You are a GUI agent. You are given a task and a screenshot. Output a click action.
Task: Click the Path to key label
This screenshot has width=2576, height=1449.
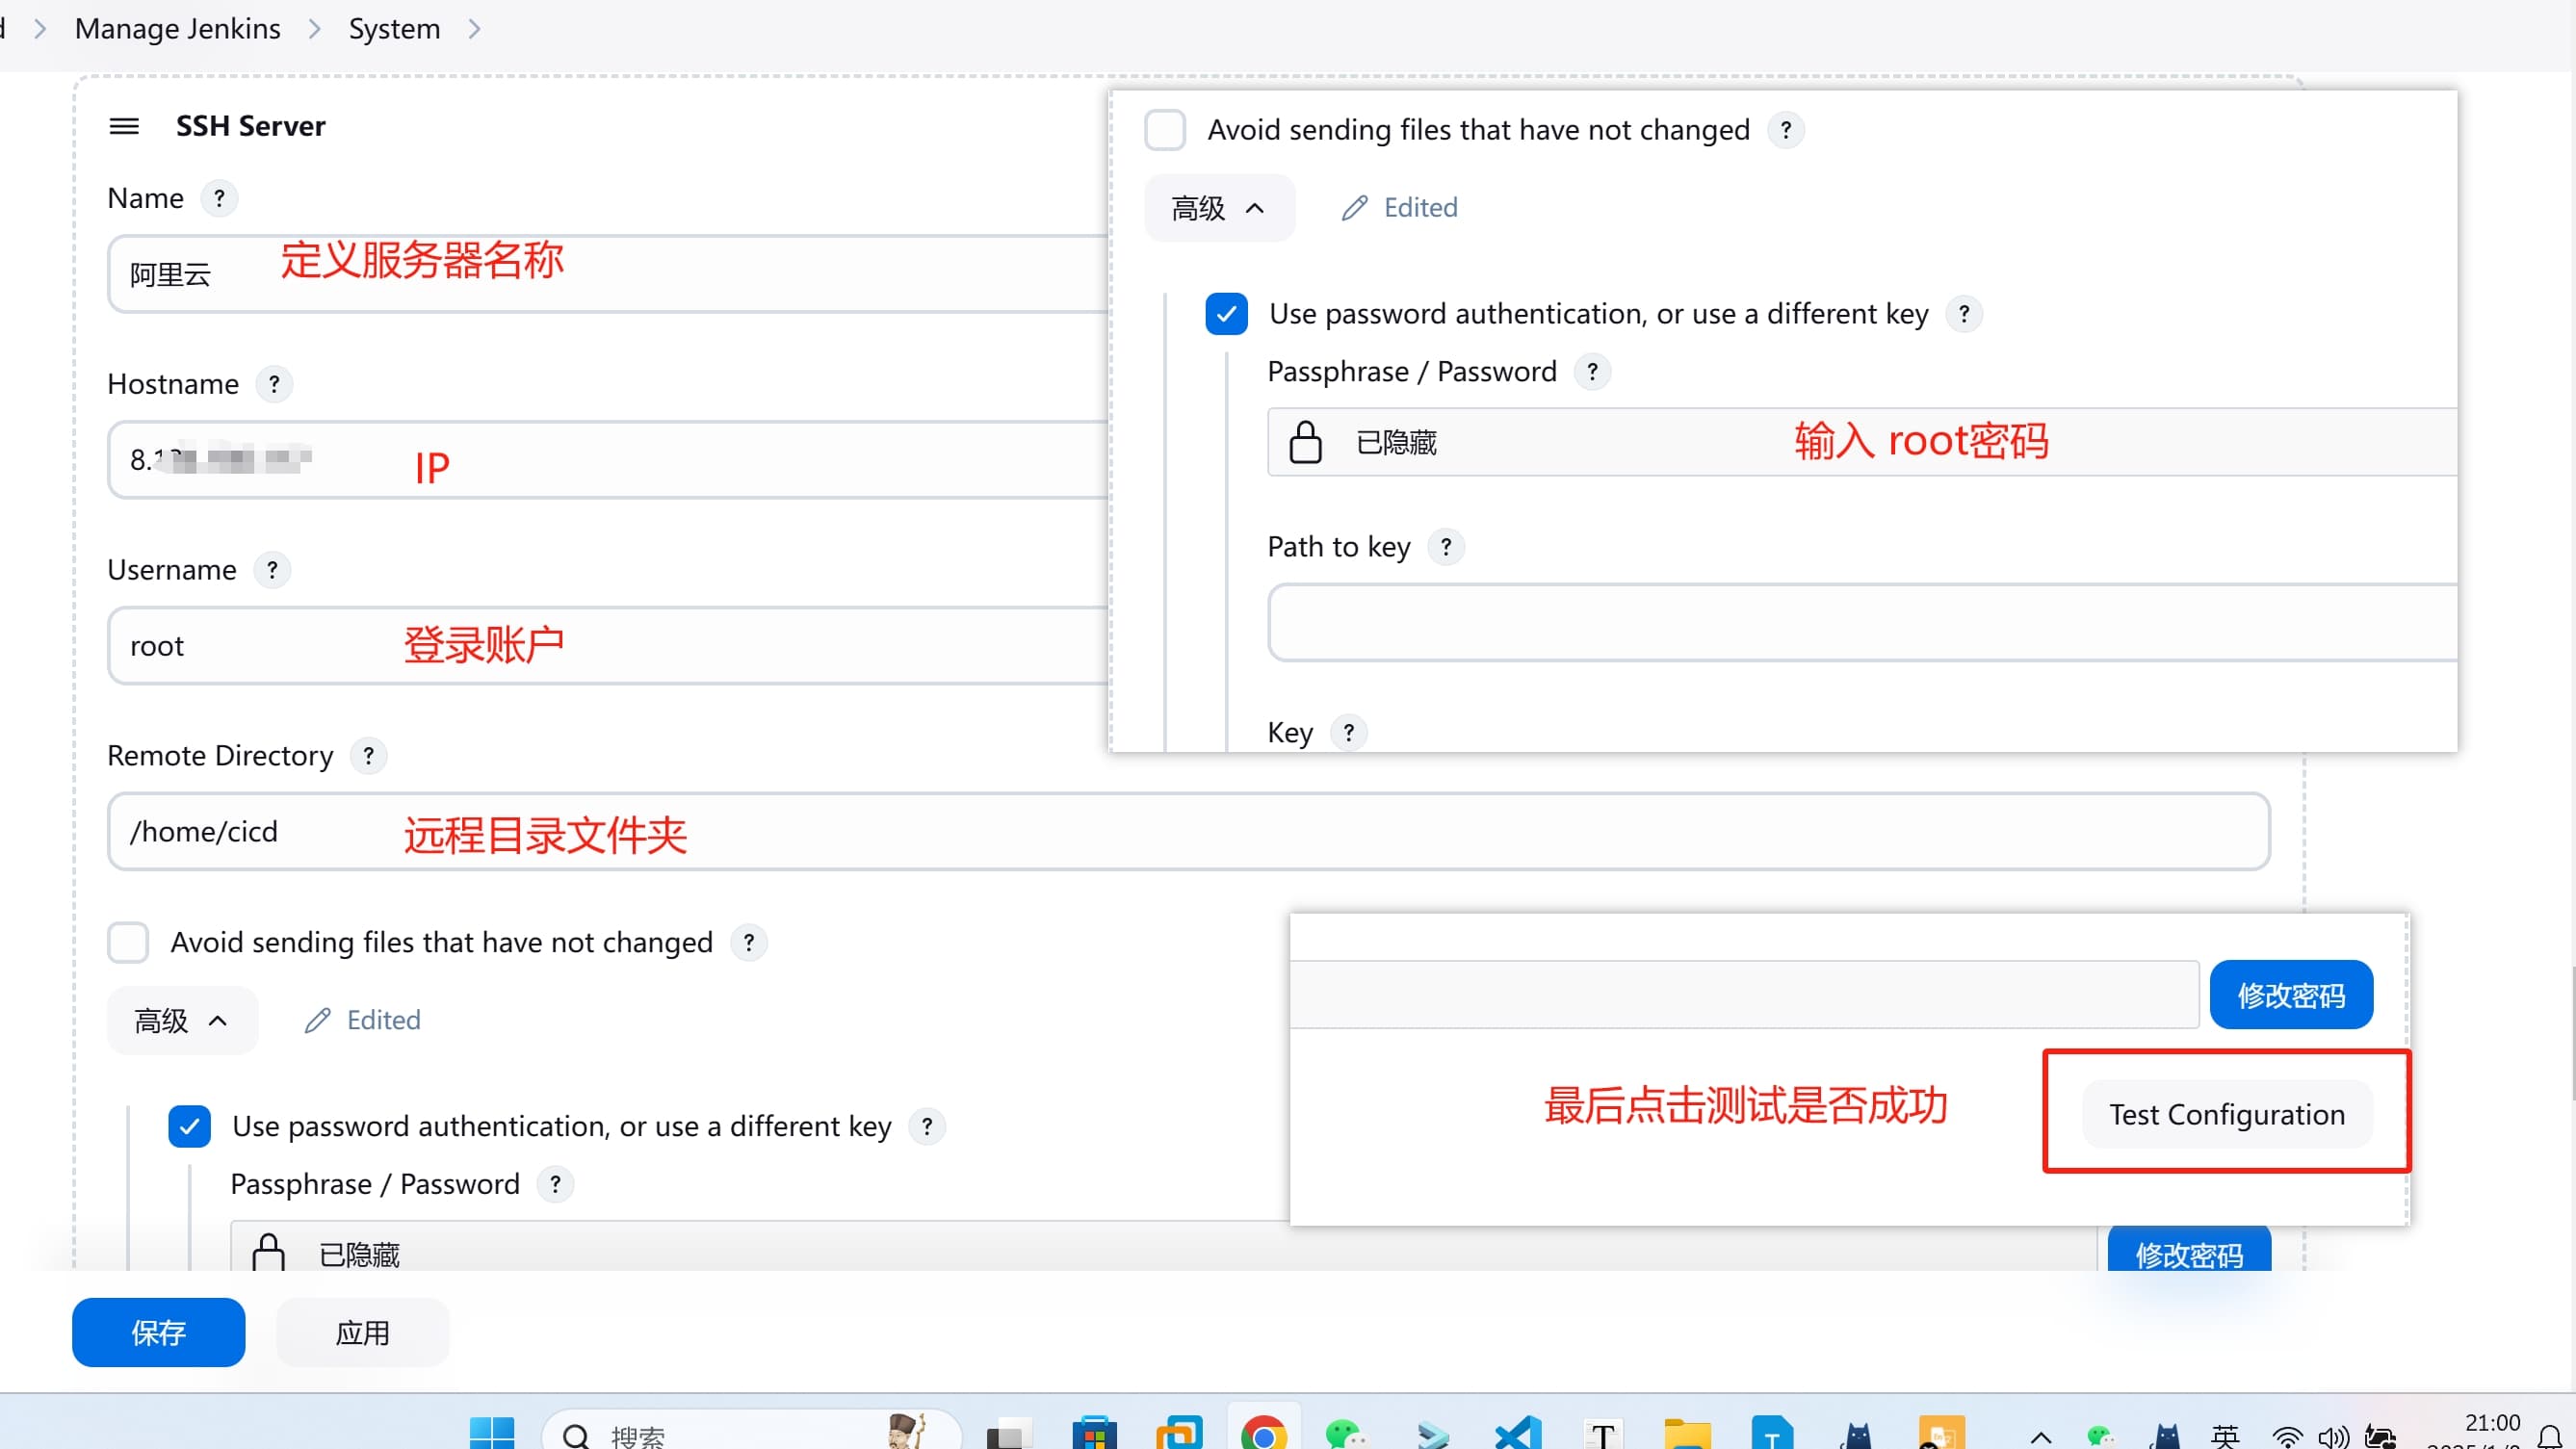[1339, 547]
